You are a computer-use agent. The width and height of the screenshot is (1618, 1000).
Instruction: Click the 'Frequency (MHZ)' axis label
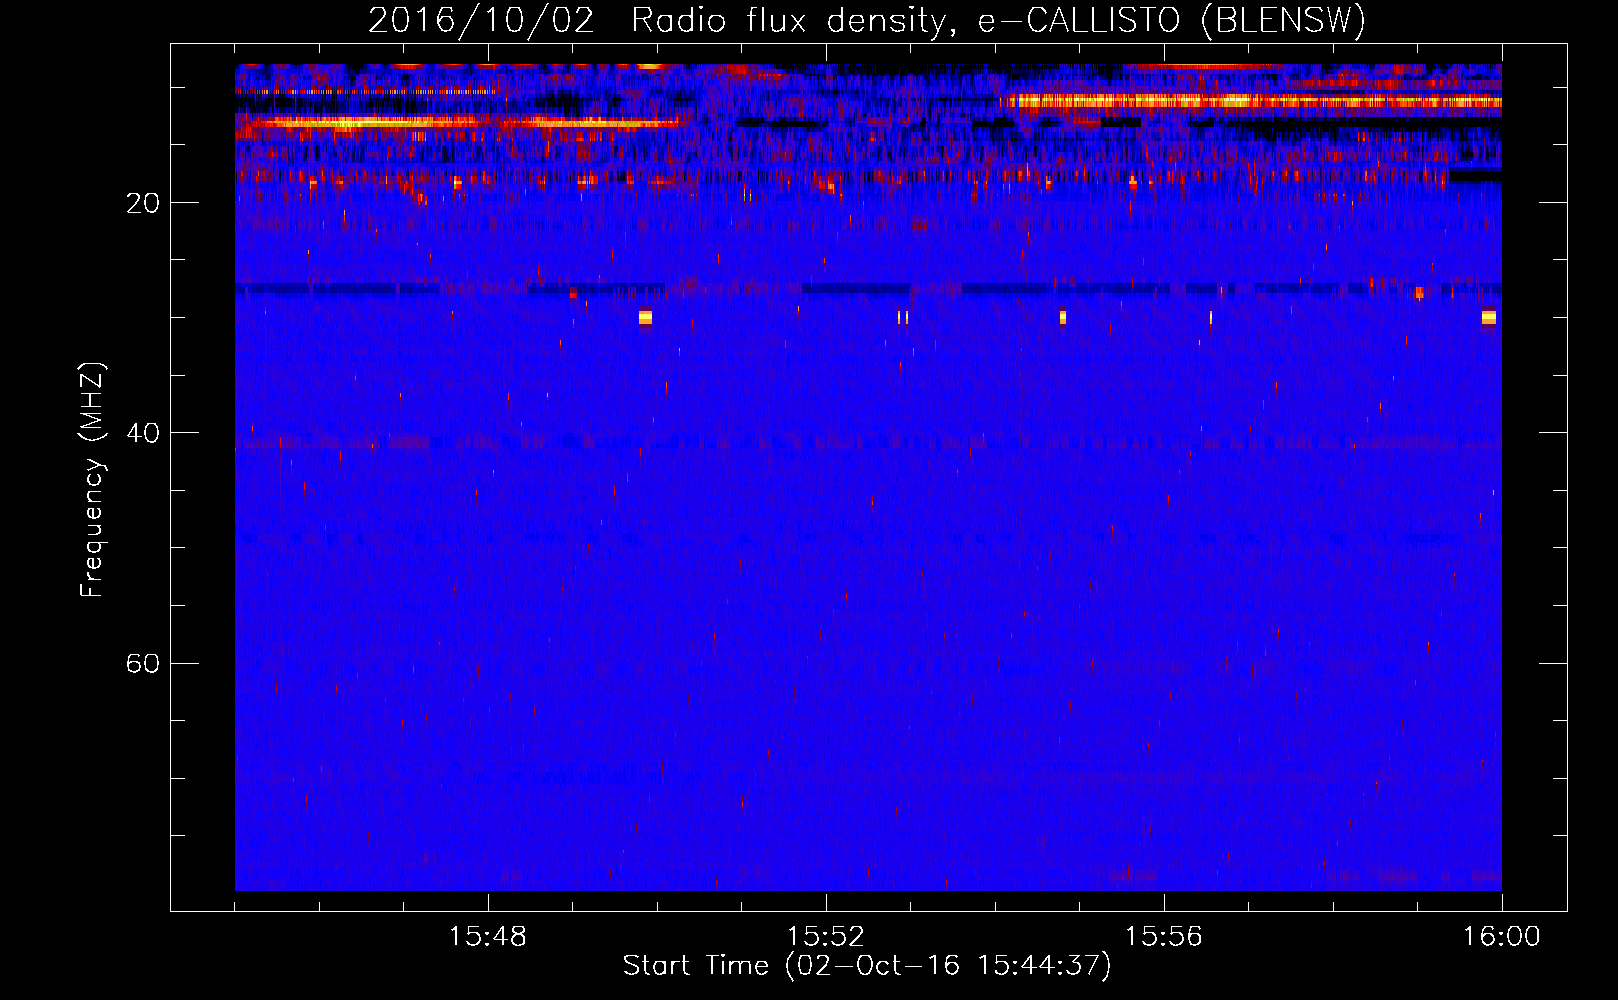[x=92, y=480]
